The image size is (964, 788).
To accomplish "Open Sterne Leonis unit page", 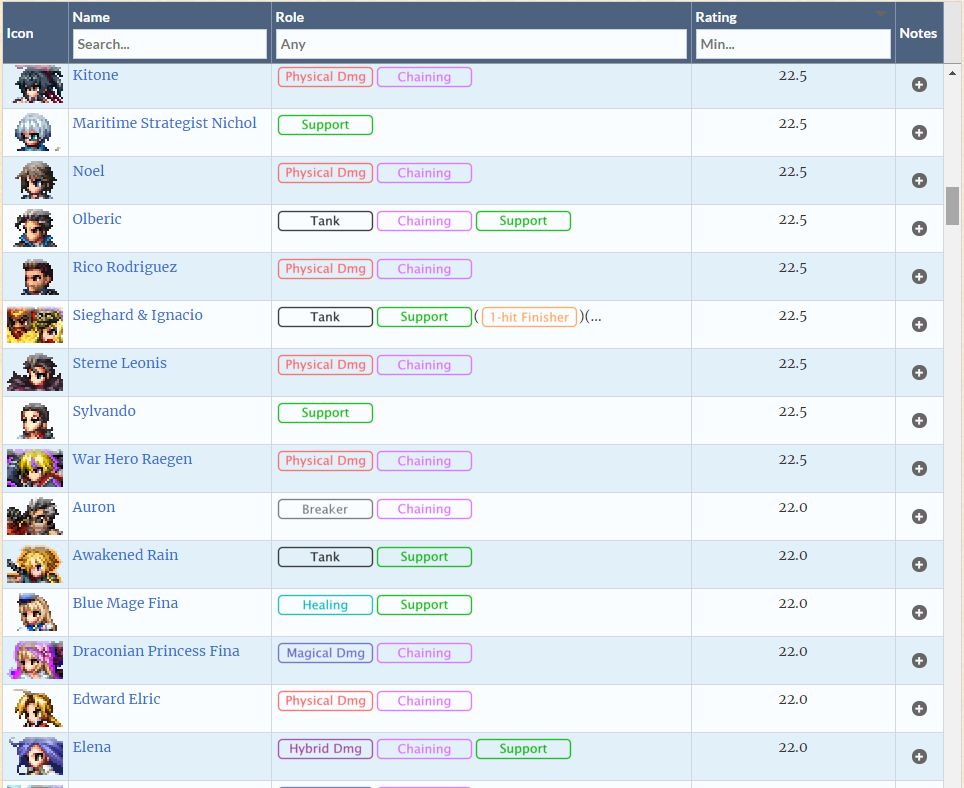I will tap(120, 363).
